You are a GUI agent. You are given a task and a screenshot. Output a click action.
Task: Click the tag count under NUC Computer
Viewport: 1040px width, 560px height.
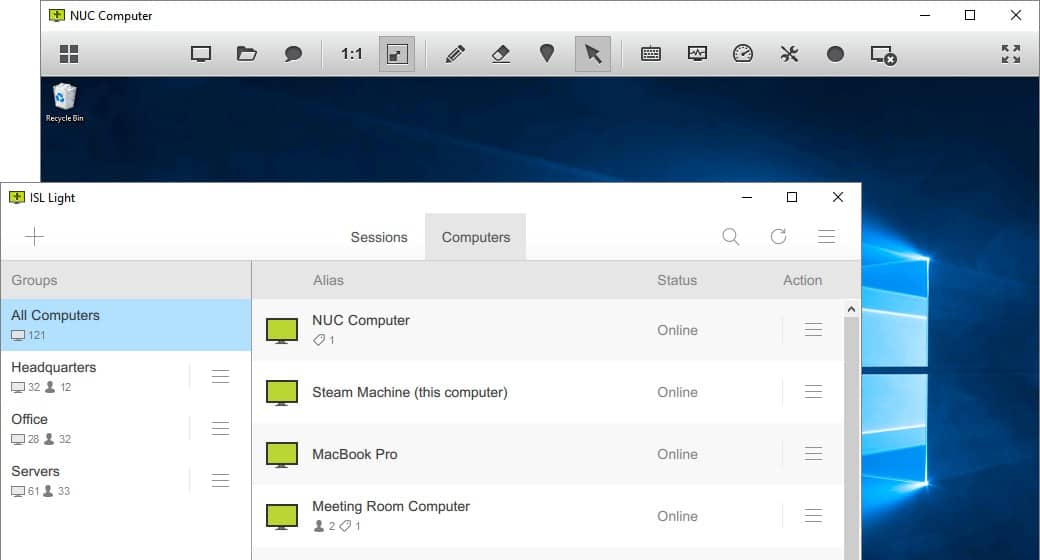[324, 340]
